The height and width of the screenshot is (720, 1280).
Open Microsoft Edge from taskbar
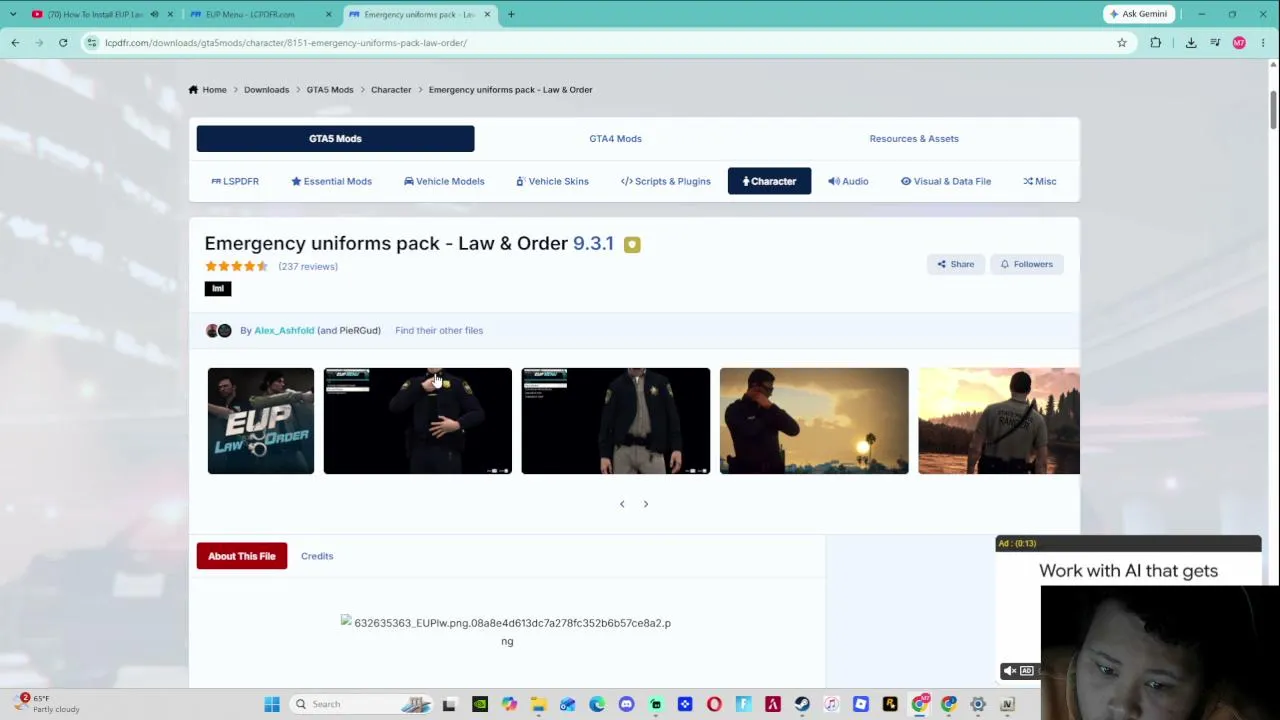tap(597, 704)
